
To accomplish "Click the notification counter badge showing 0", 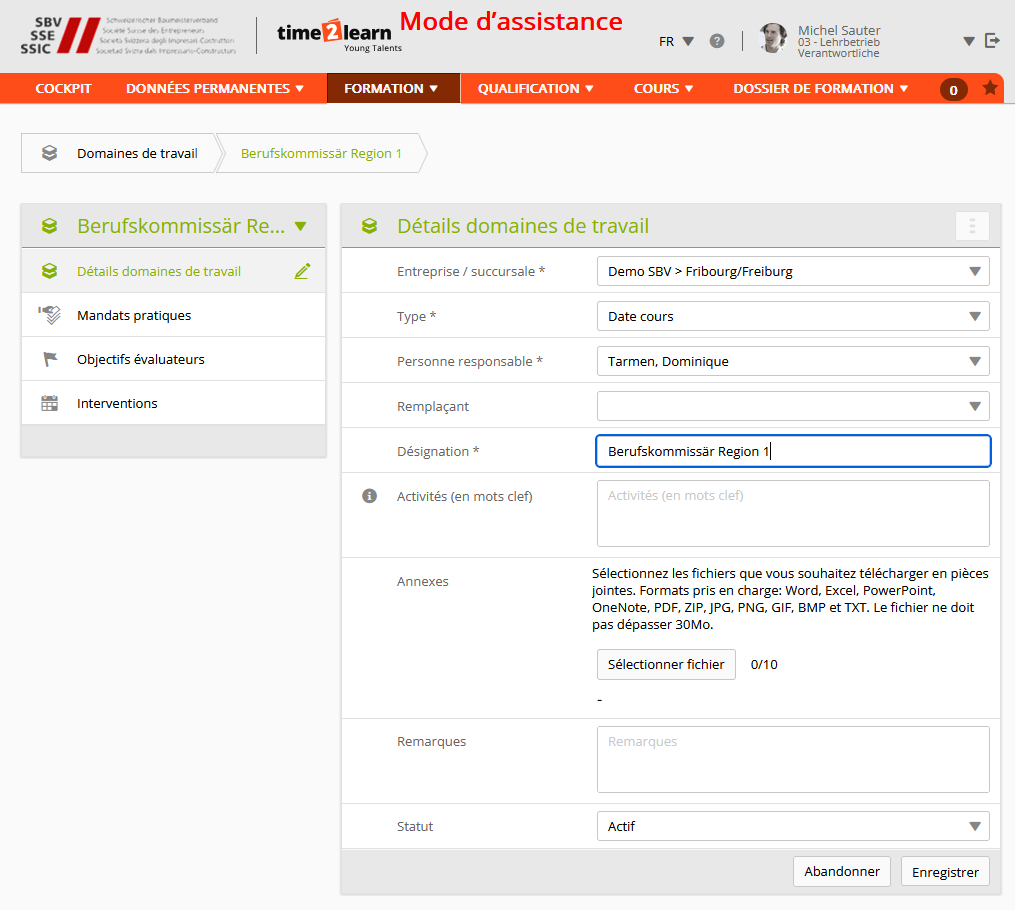I will click(953, 90).
